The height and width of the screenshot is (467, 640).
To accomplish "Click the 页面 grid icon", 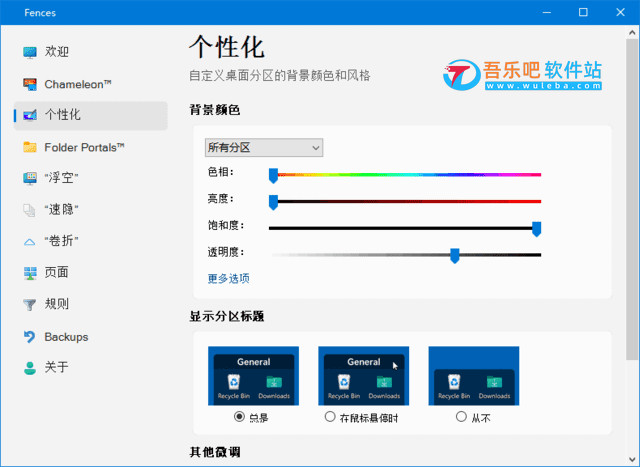I will tap(29, 272).
